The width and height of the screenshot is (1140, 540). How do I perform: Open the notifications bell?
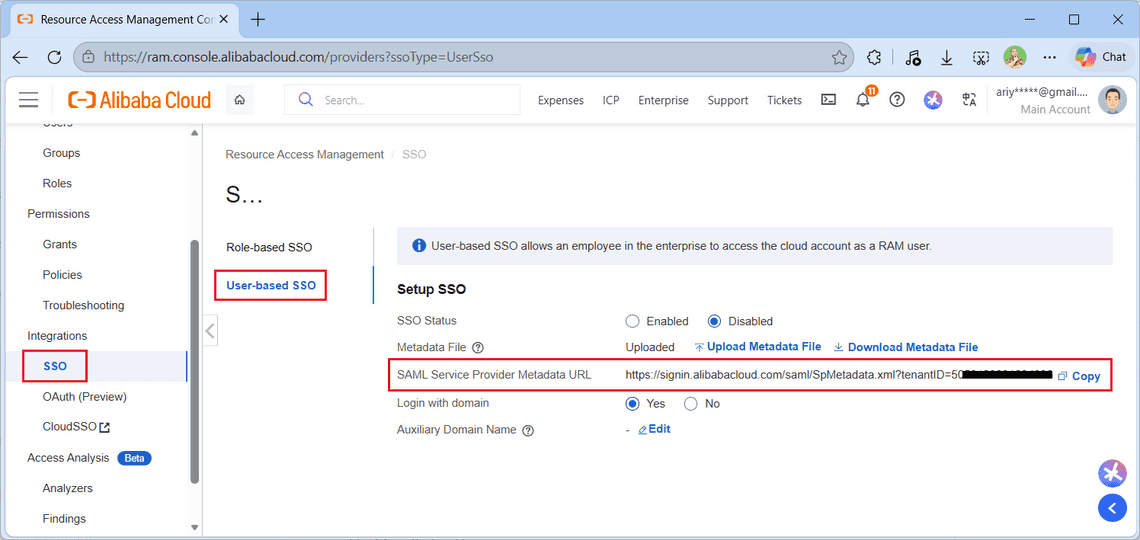pos(862,100)
